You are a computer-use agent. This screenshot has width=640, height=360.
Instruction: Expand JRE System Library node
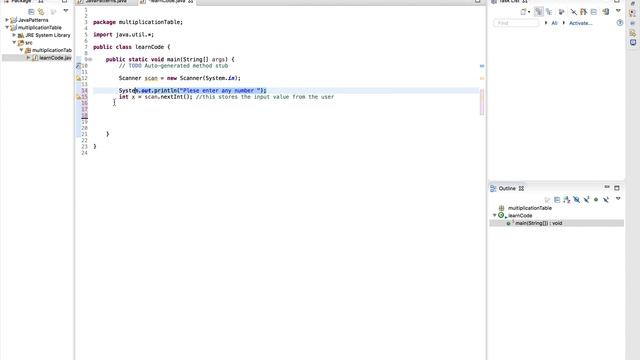pyautogui.click(x=14, y=35)
